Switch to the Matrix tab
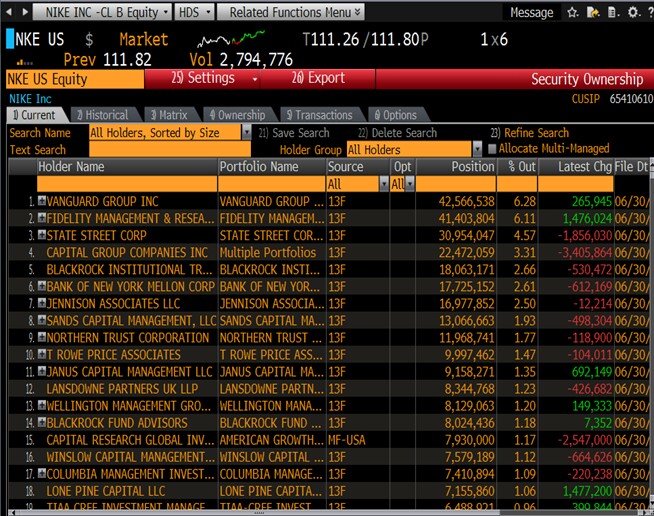This screenshot has height=516, width=654. point(169,115)
